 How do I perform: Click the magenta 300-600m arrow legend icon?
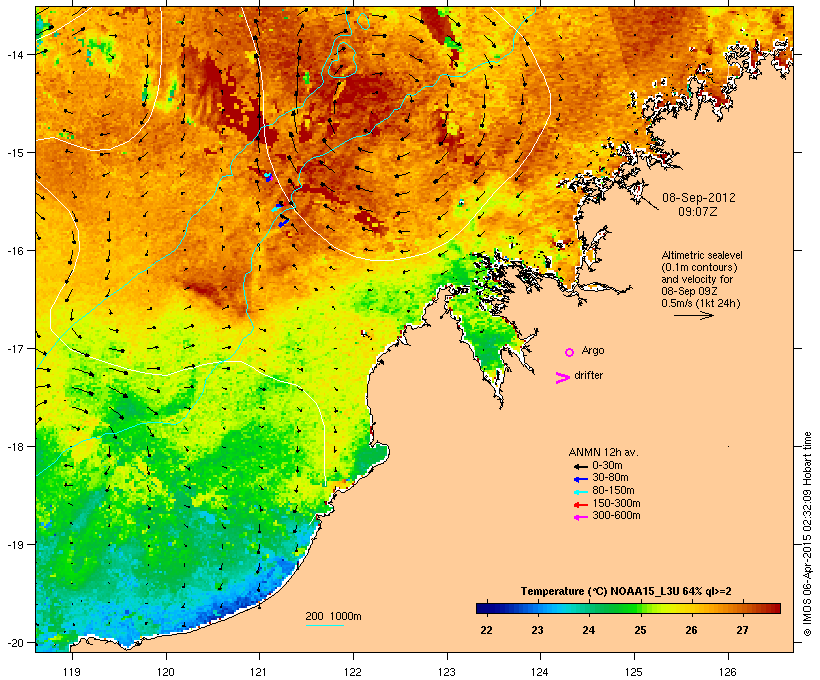580,517
